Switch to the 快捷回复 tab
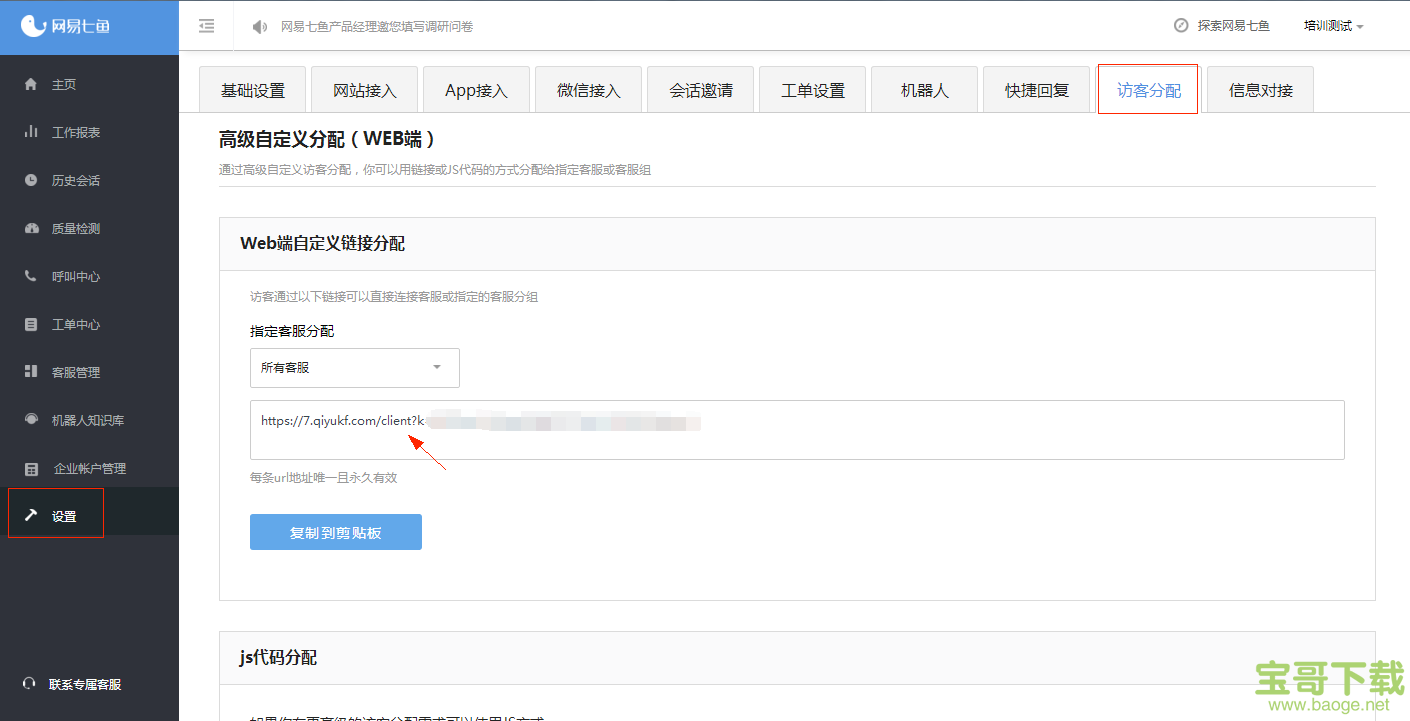 (x=1037, y=90)
